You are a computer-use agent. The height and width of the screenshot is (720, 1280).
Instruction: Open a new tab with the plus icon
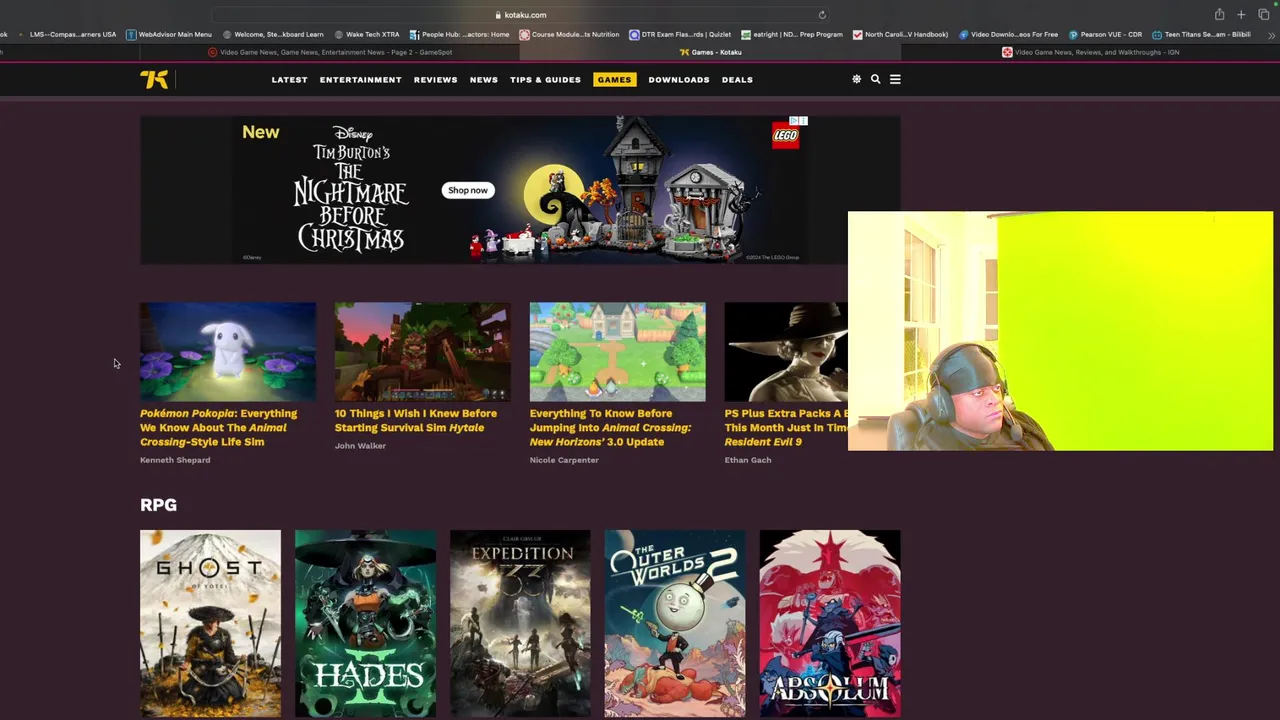[x=1241, y=14]
